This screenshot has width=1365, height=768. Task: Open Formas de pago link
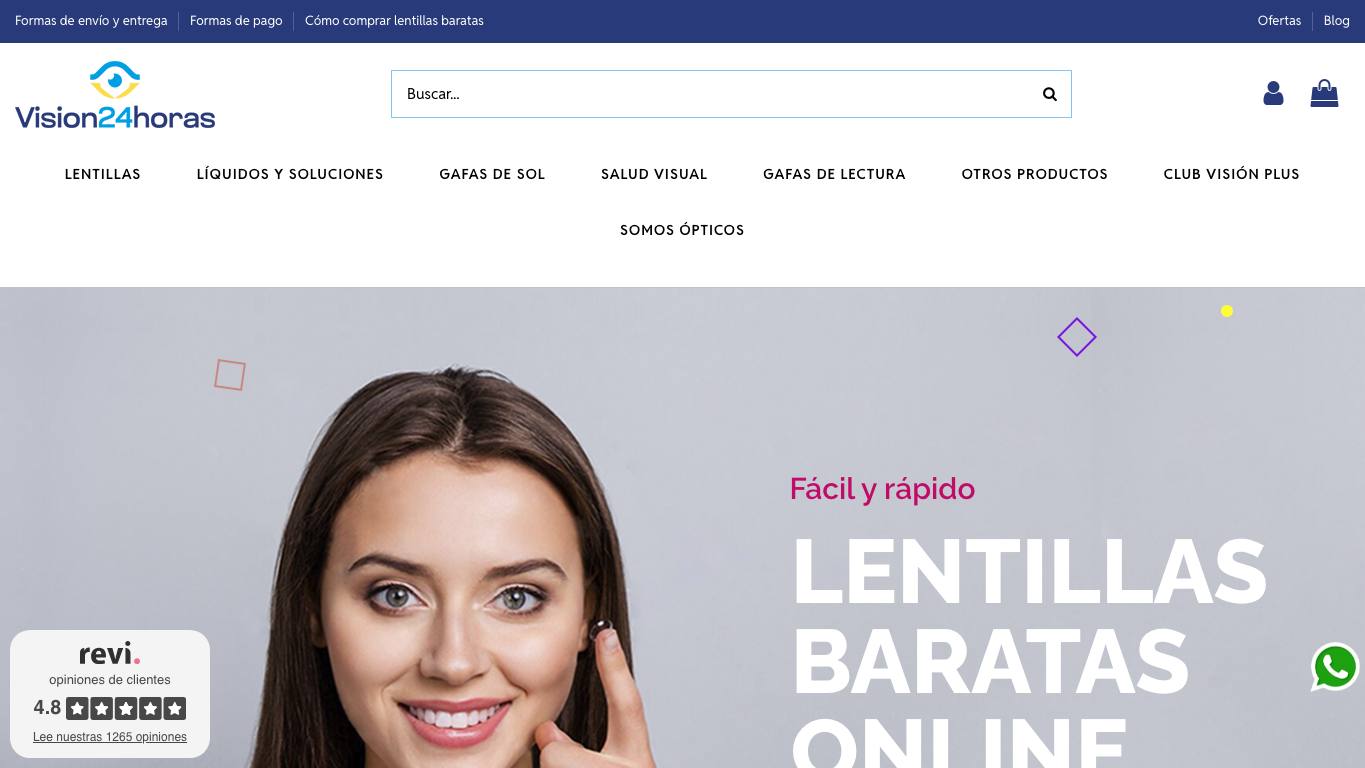[236, 21]
